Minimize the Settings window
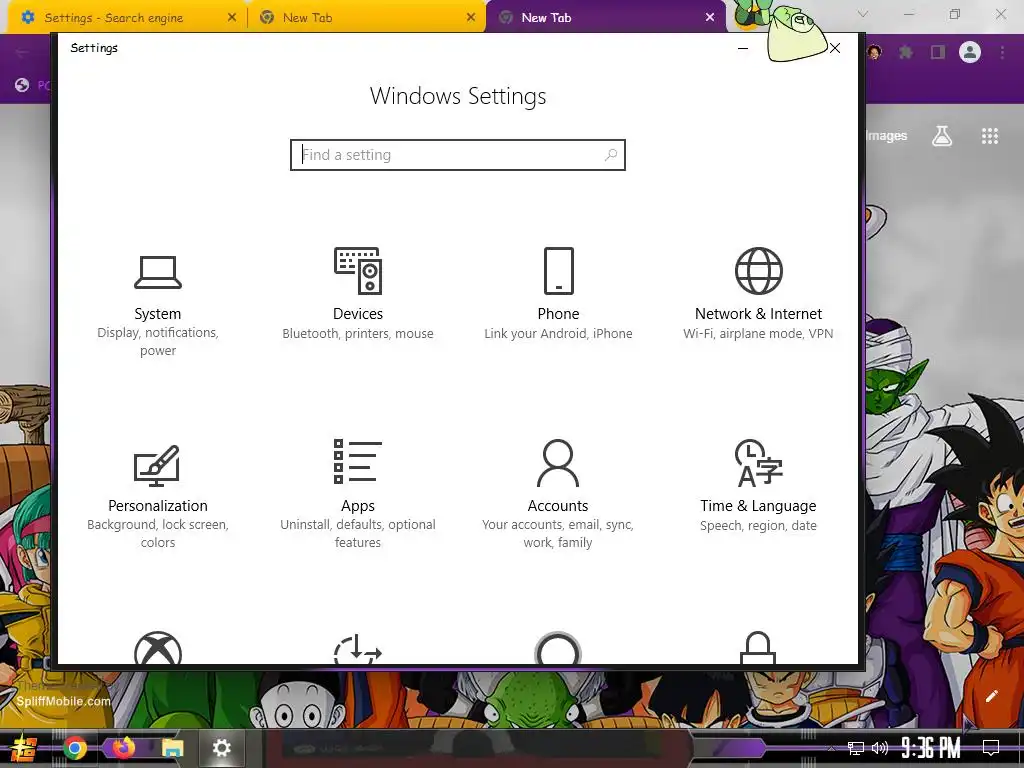This screenshot has width=1024, height=768. 743,48
